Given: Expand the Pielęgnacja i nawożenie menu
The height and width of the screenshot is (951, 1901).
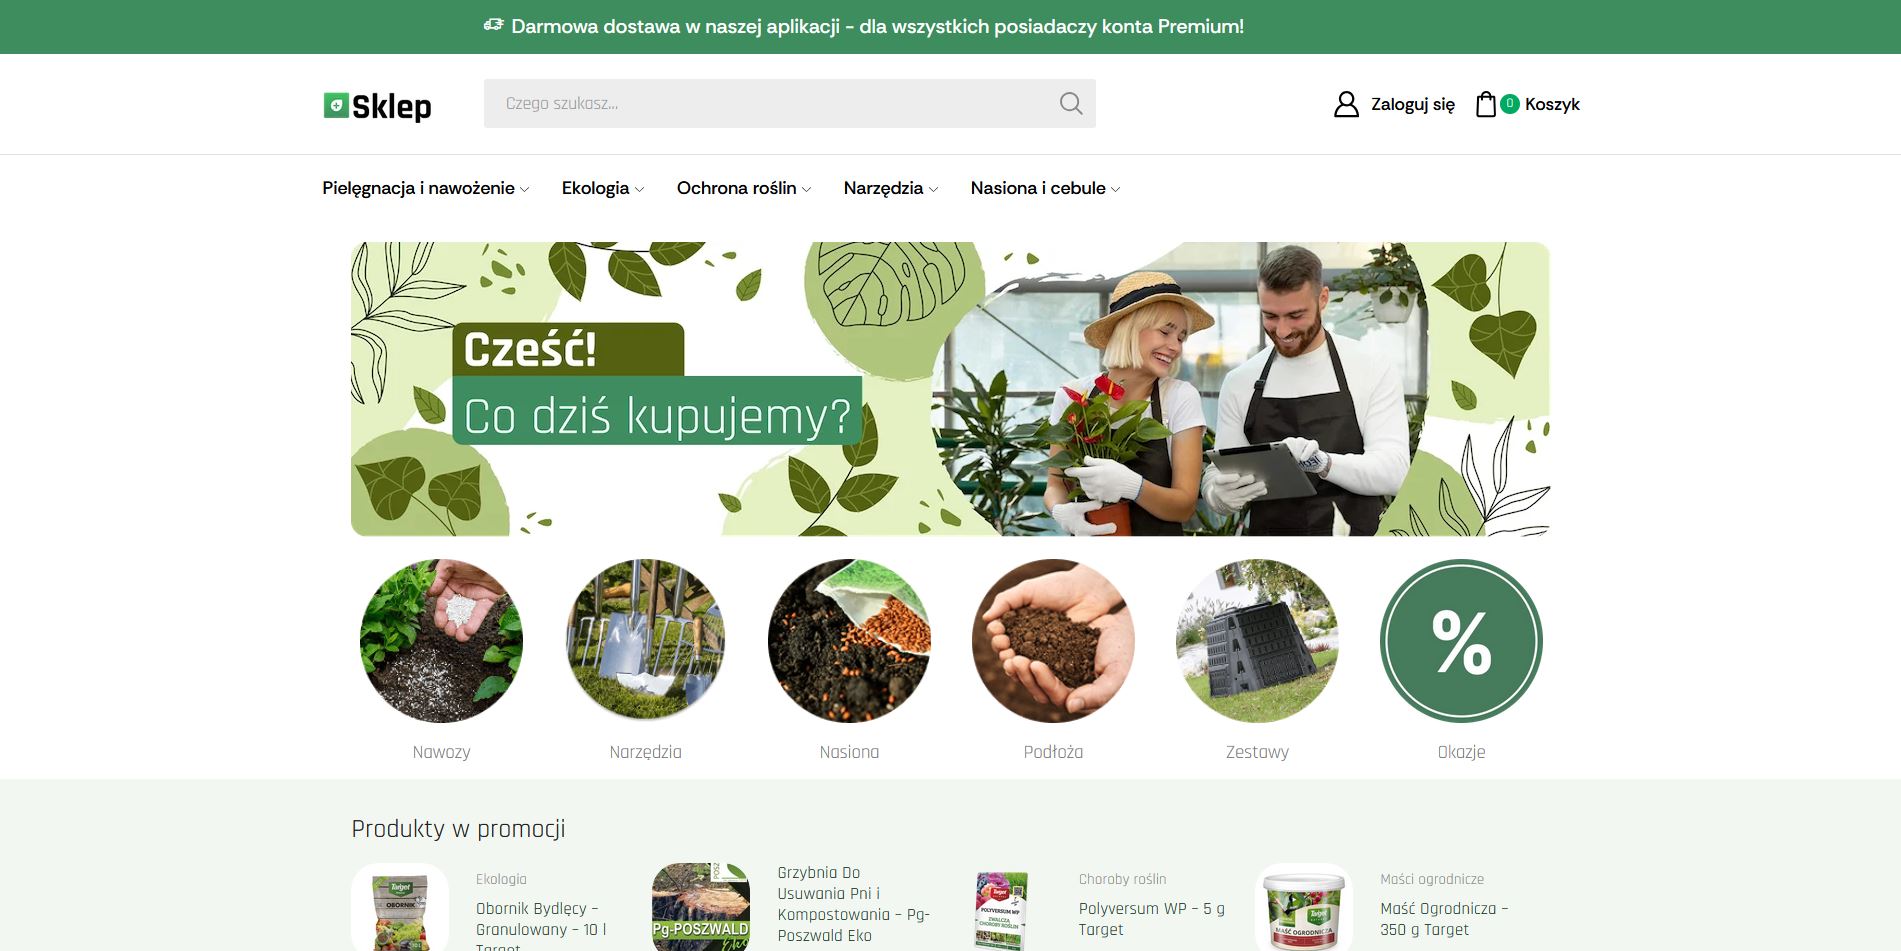Looking at the screenshot, I should [425, 188].
